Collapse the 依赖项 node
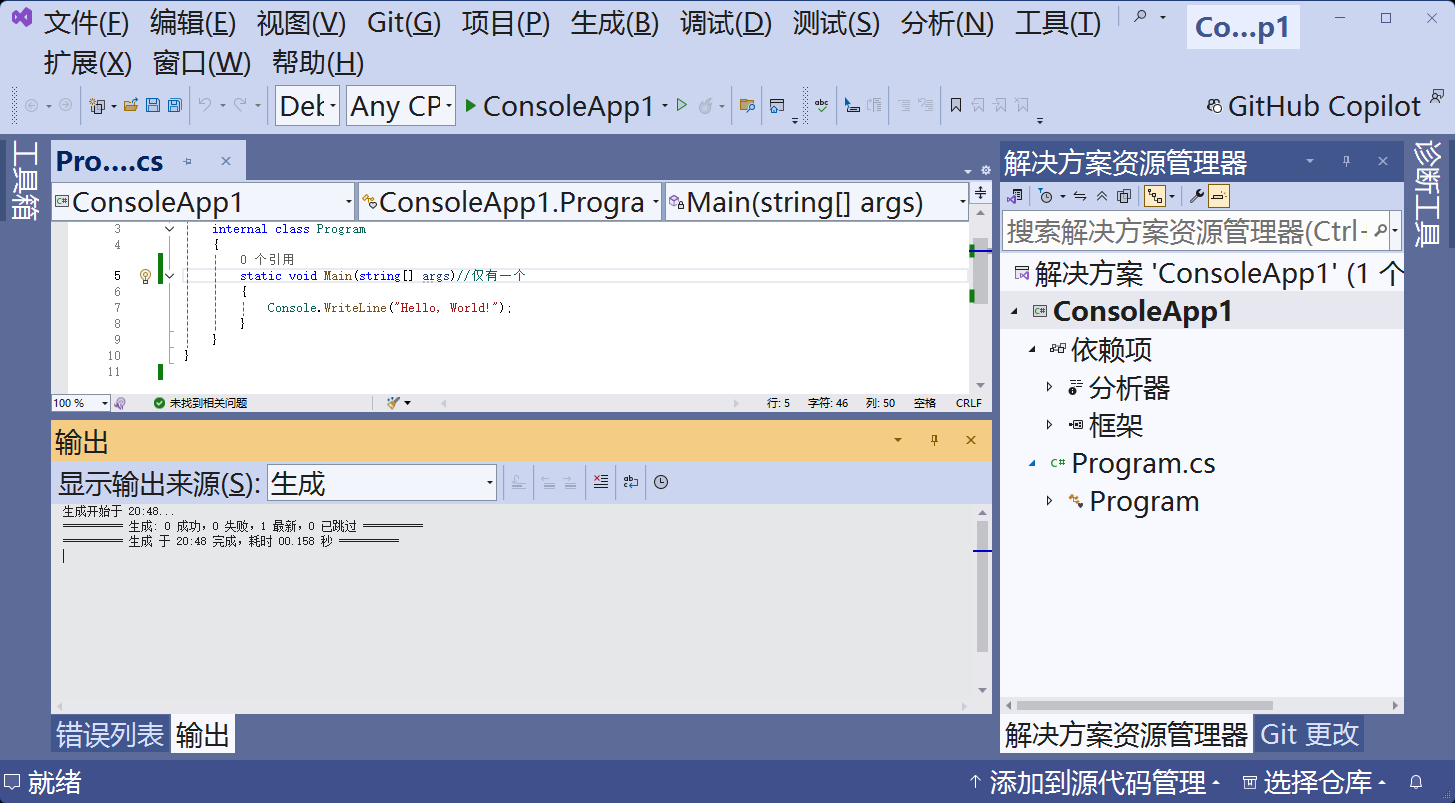 tap(1032, 349)
